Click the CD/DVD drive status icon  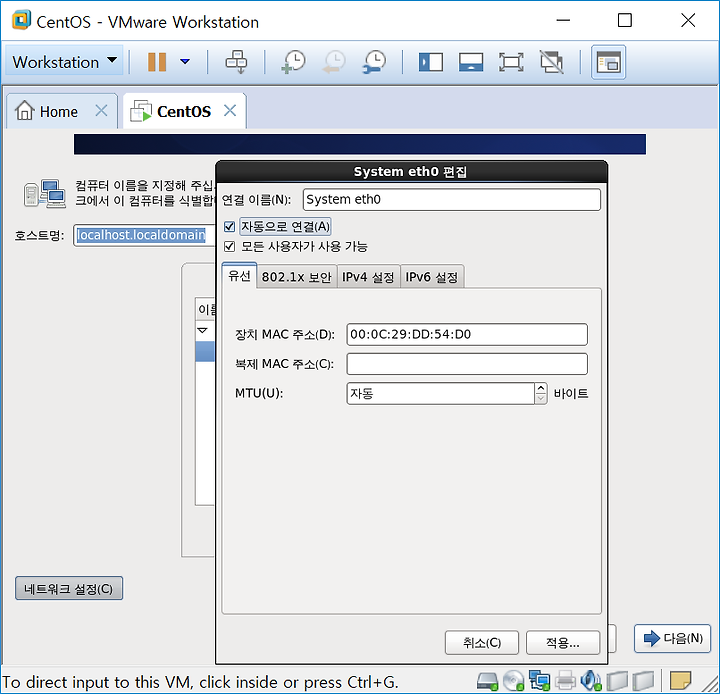pyautogui.click(x=513, y=681)
